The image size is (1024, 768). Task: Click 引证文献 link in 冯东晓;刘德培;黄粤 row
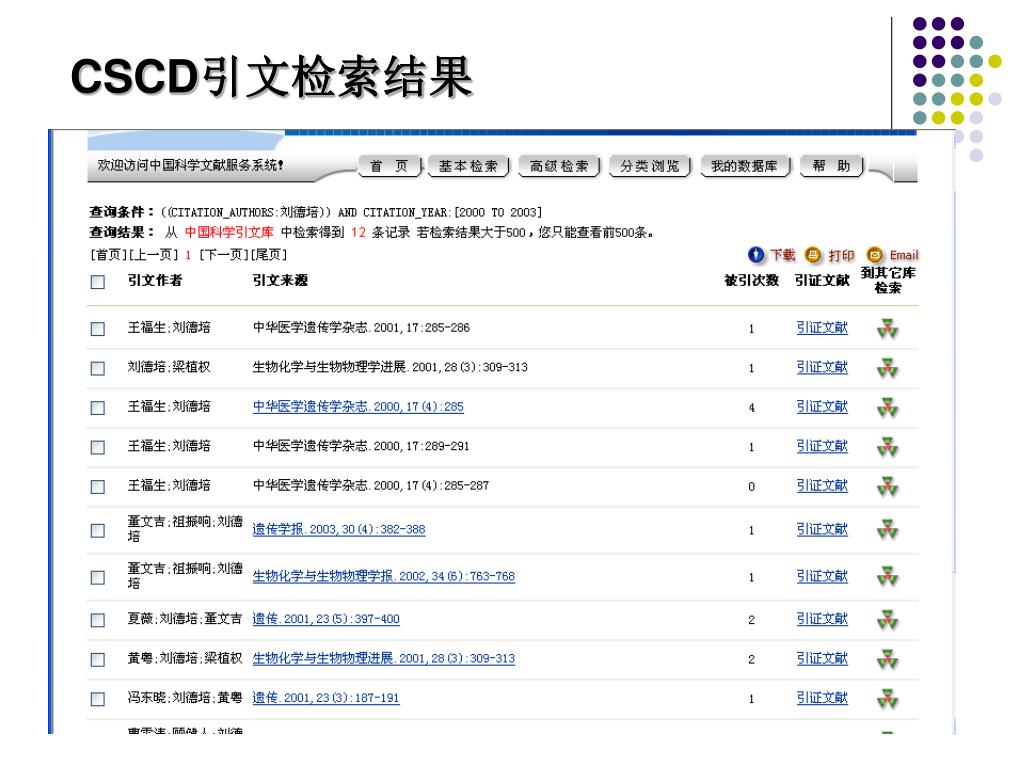[x=822, y=698]
